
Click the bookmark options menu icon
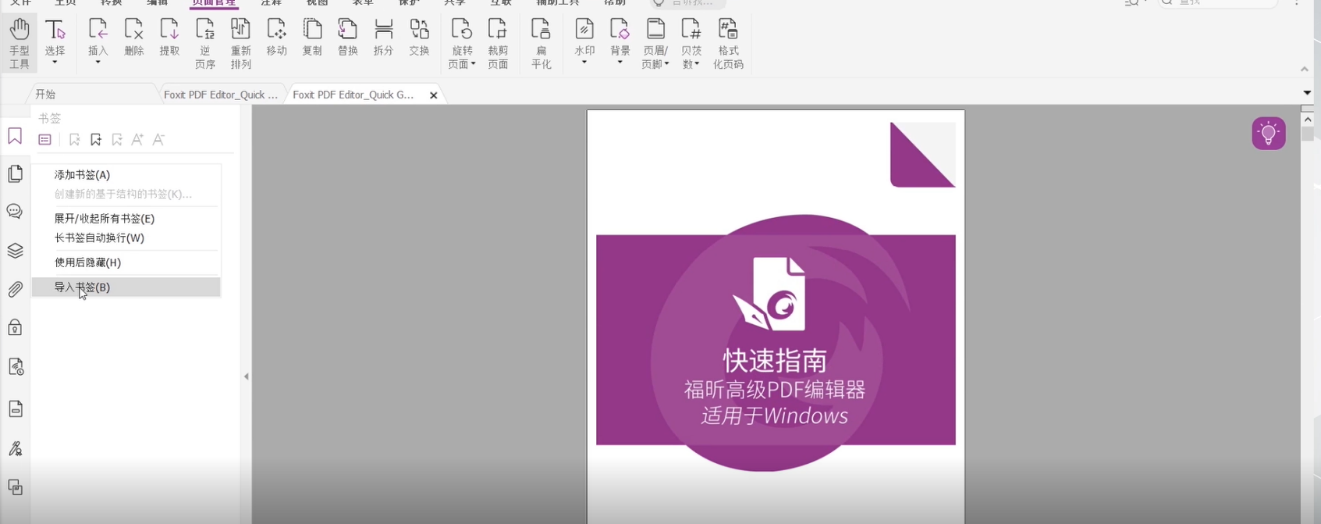pos(45,140)
